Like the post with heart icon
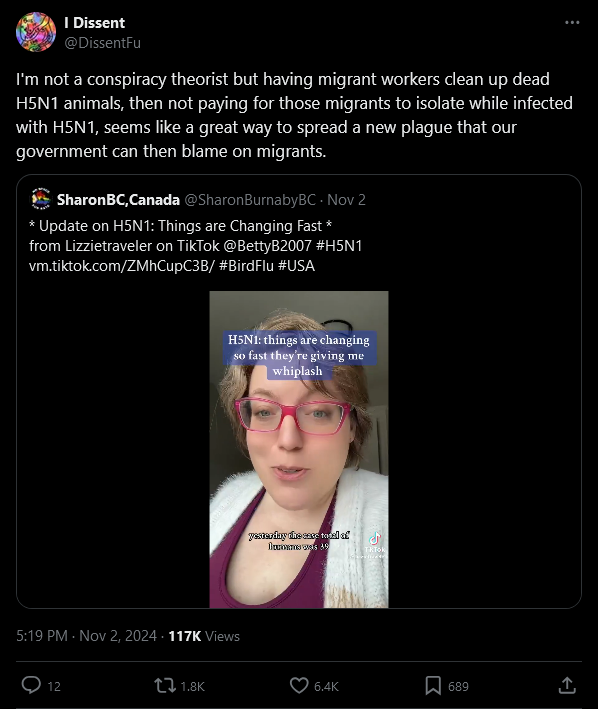 click(299, 685)
